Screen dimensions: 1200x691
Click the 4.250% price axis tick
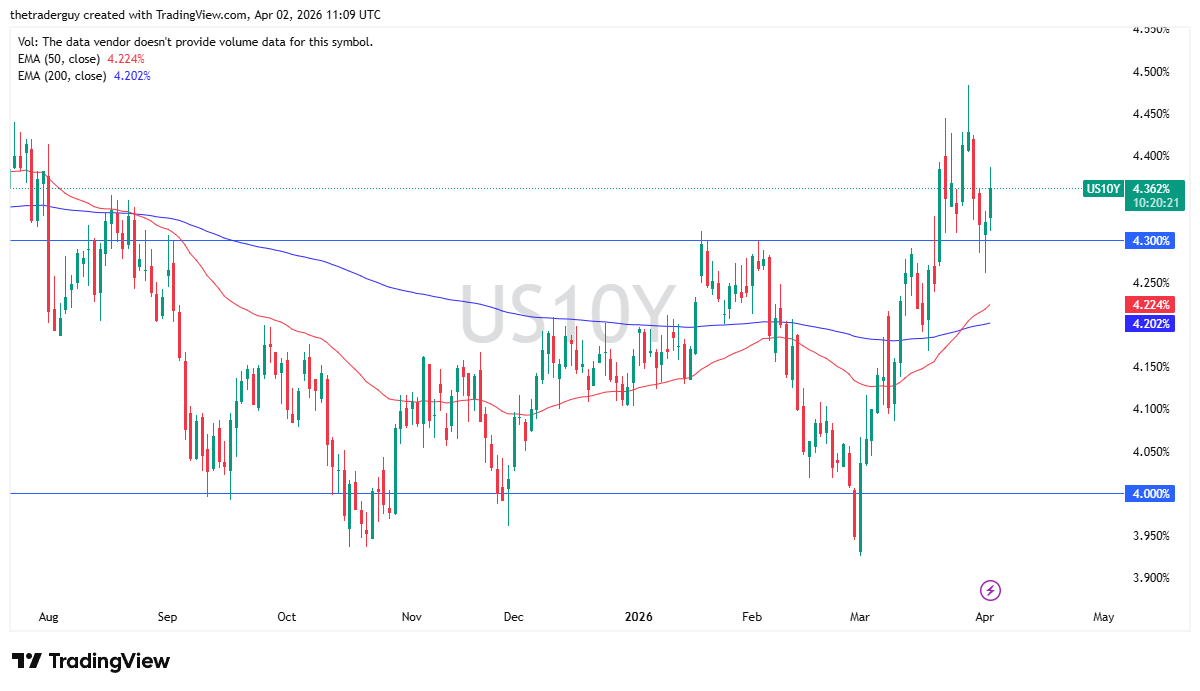pyautogui.click(x=1150, y=283)
